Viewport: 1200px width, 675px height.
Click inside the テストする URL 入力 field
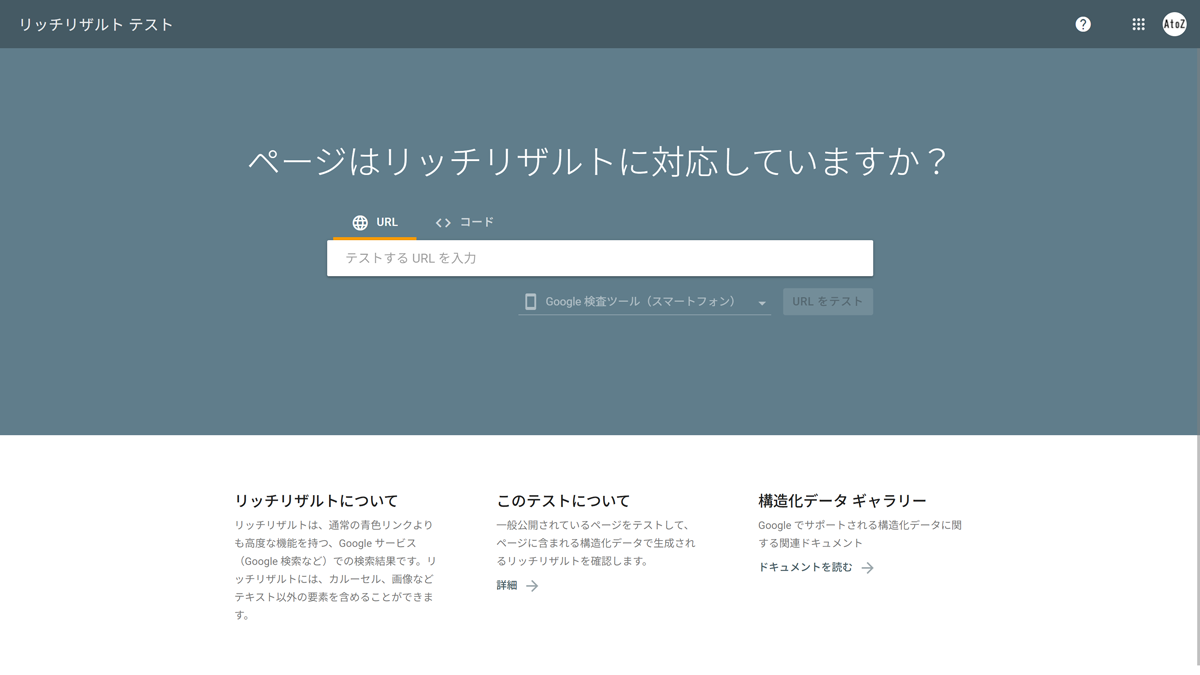click(600, 257)
